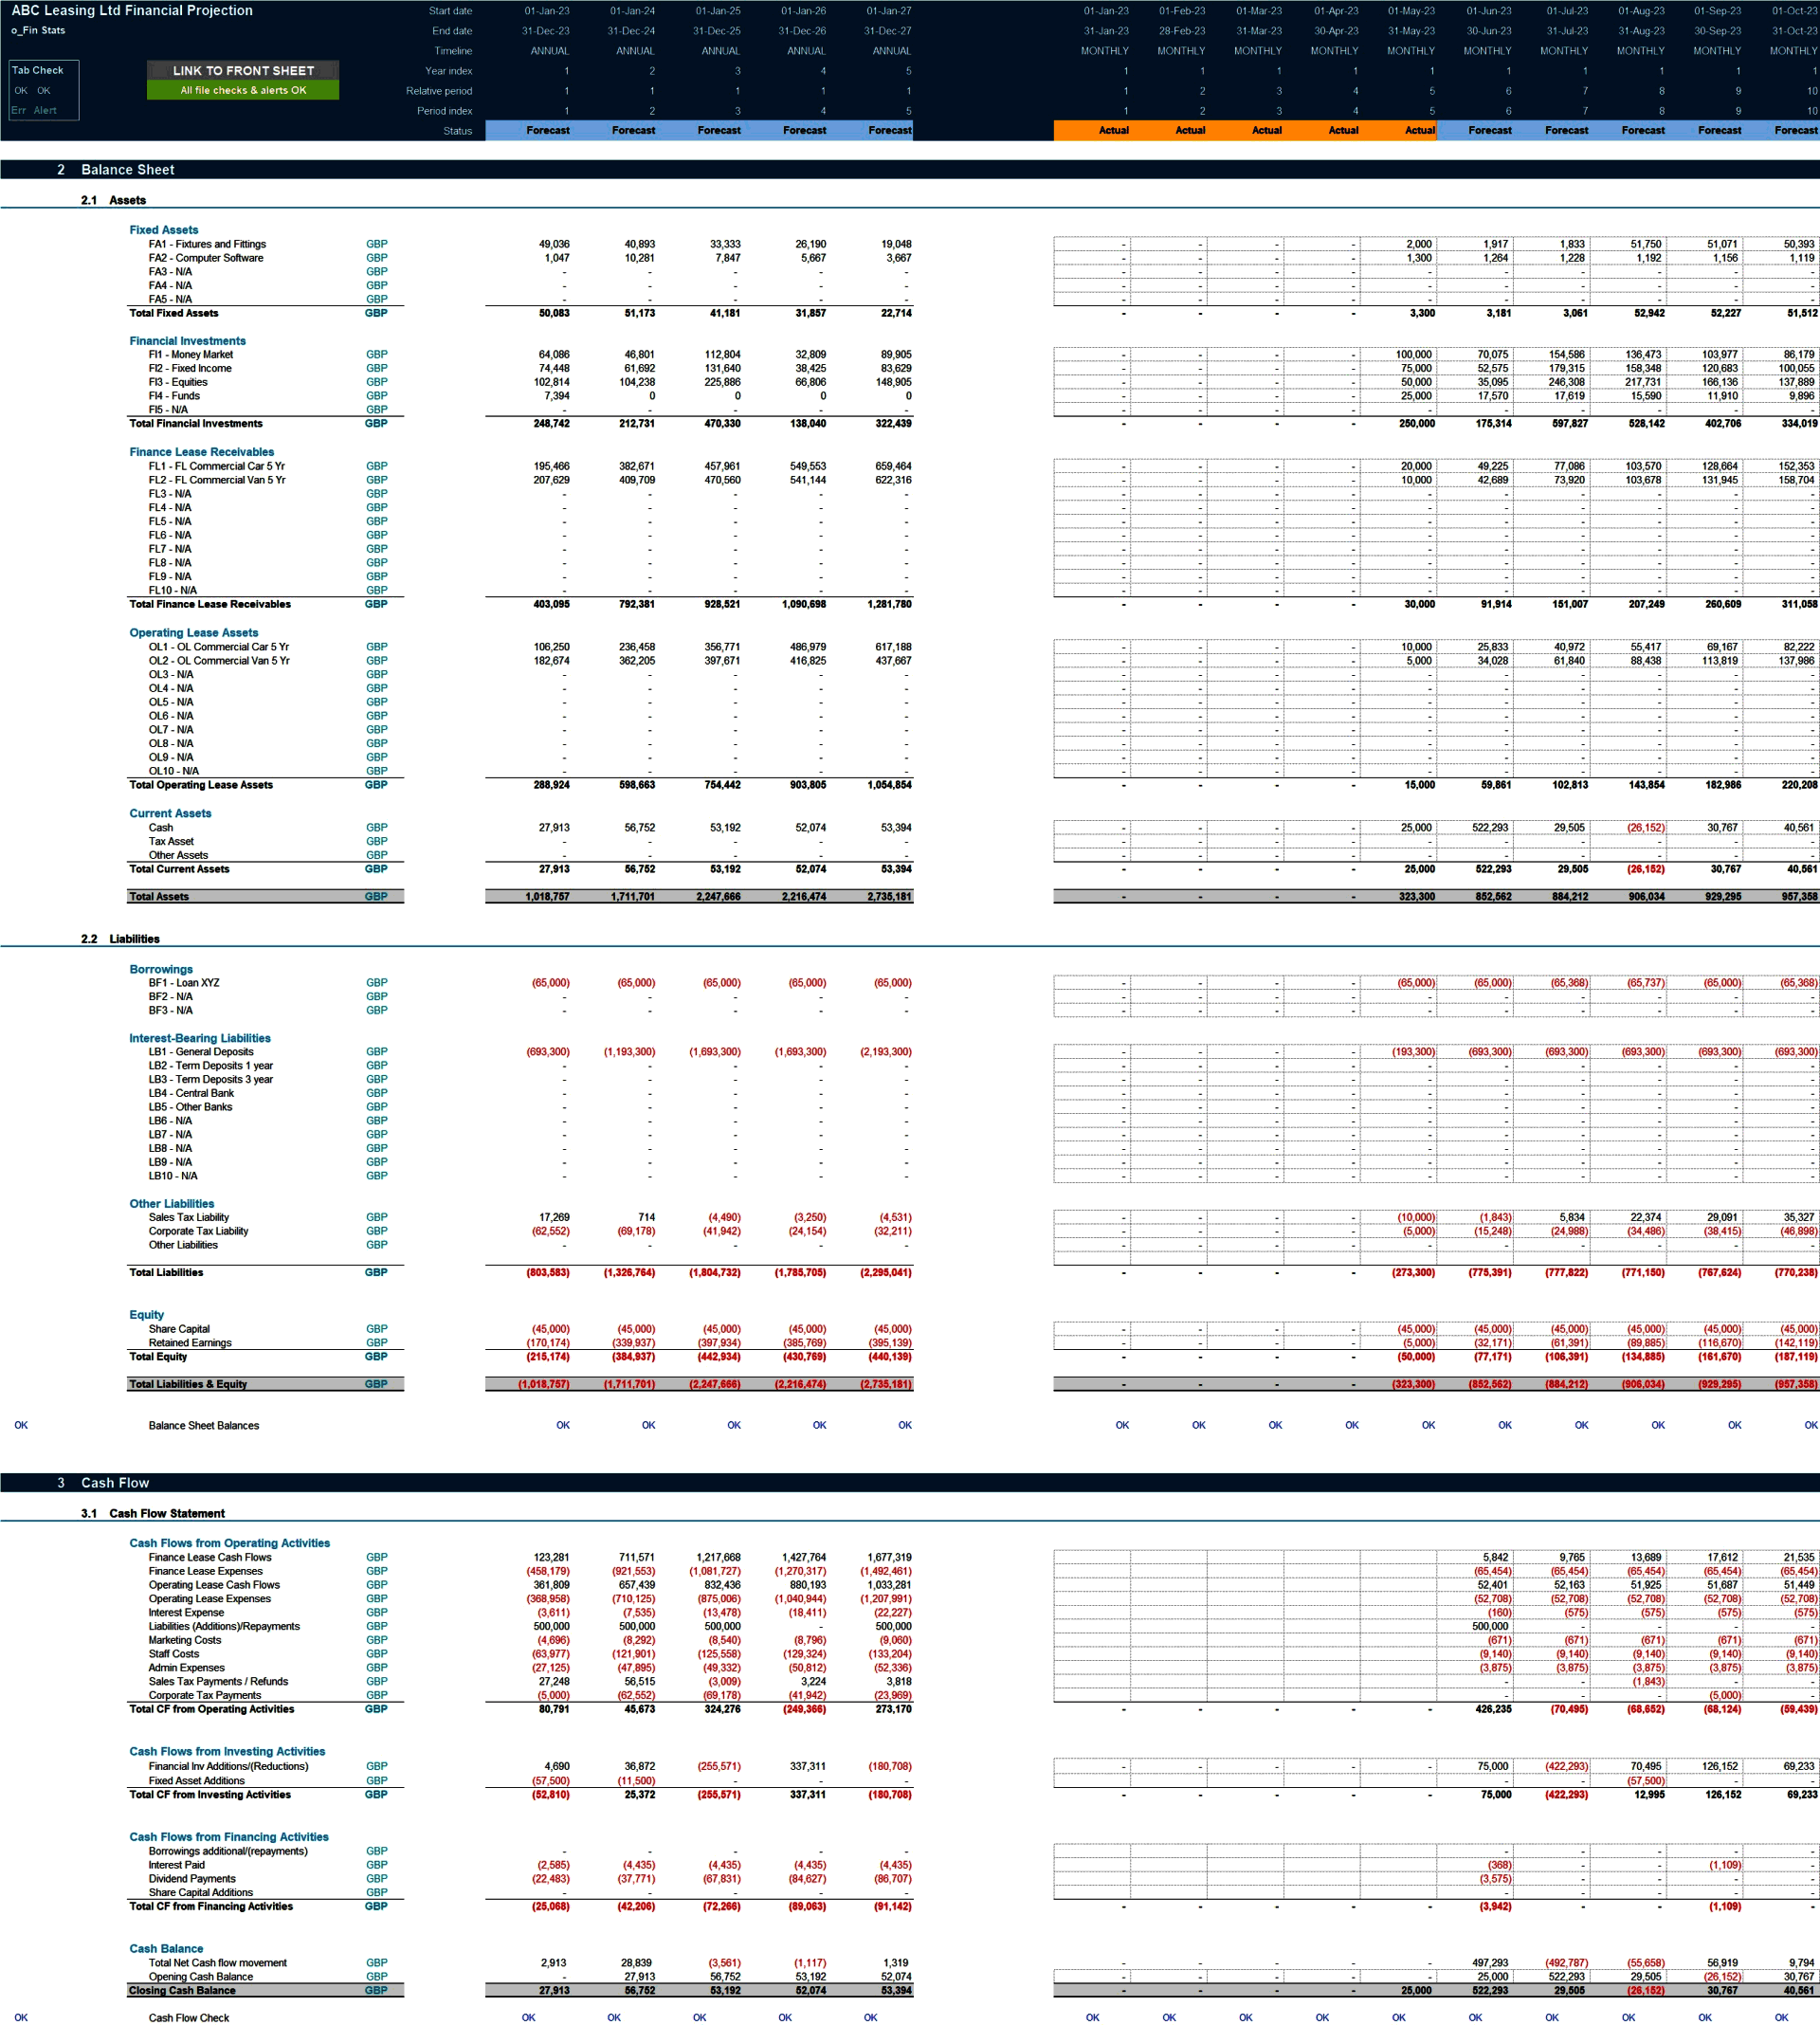
Task: Click the 'Corporate Tax Liability' row label
Action: [x=198, y=1231]
